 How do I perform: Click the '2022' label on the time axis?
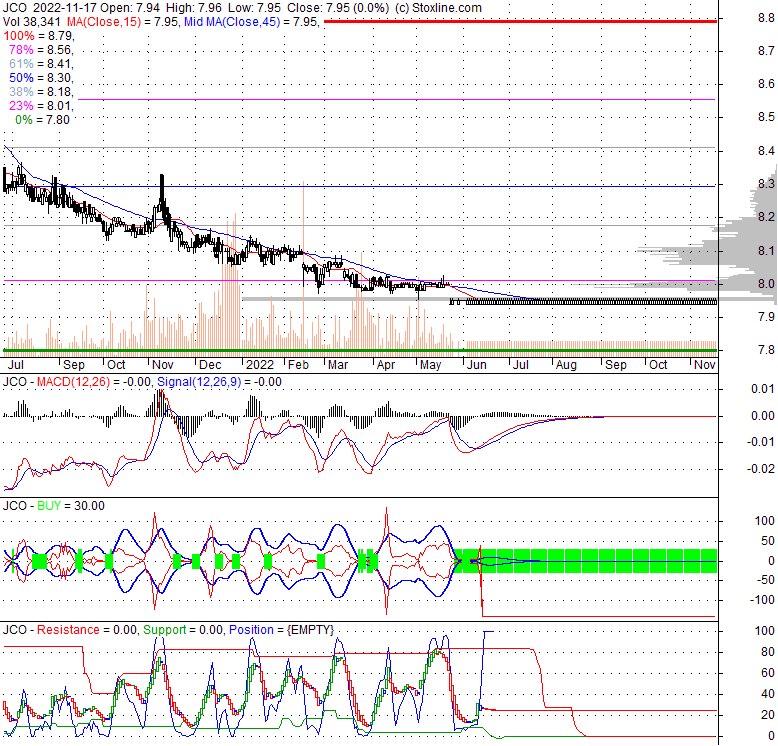(260, 365)
